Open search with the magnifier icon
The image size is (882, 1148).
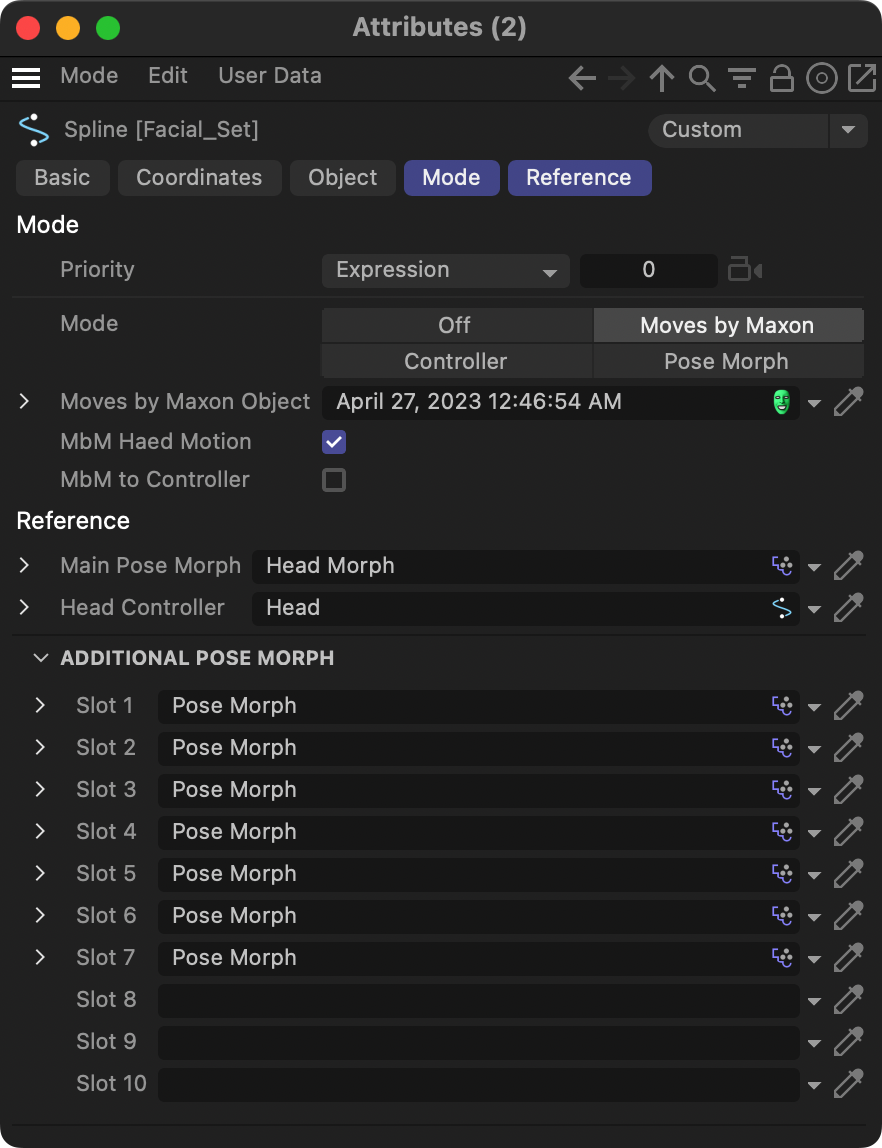(702, 78)
